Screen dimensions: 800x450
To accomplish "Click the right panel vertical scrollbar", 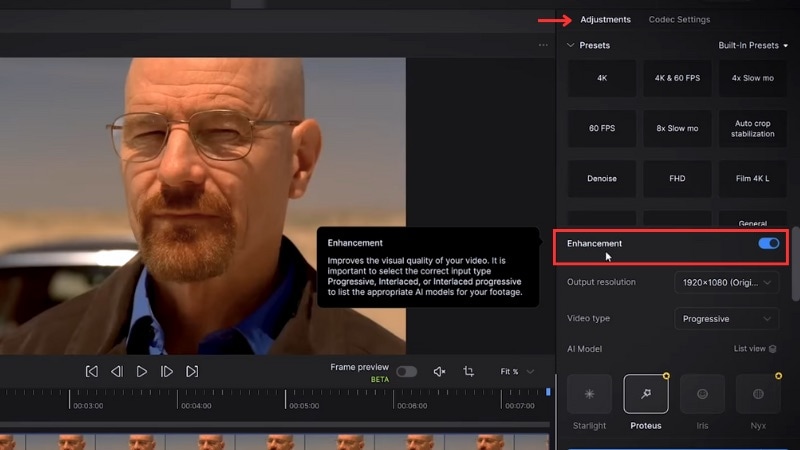I will coord(795,265).
